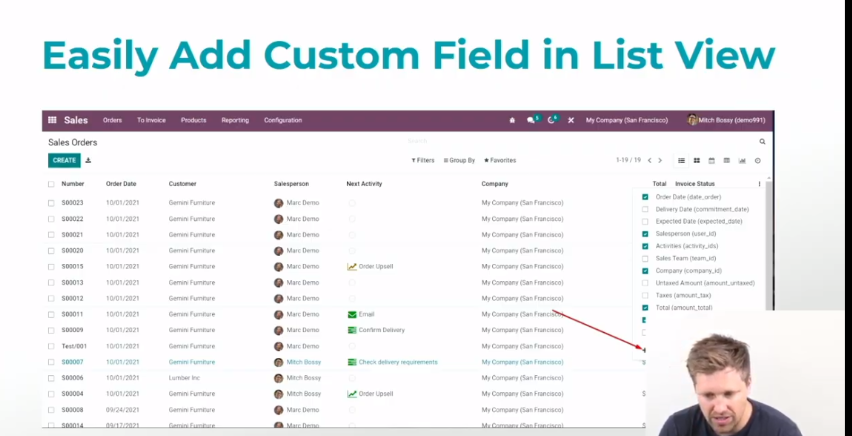Check Delivery Date (commitment_date) column option

645,209
